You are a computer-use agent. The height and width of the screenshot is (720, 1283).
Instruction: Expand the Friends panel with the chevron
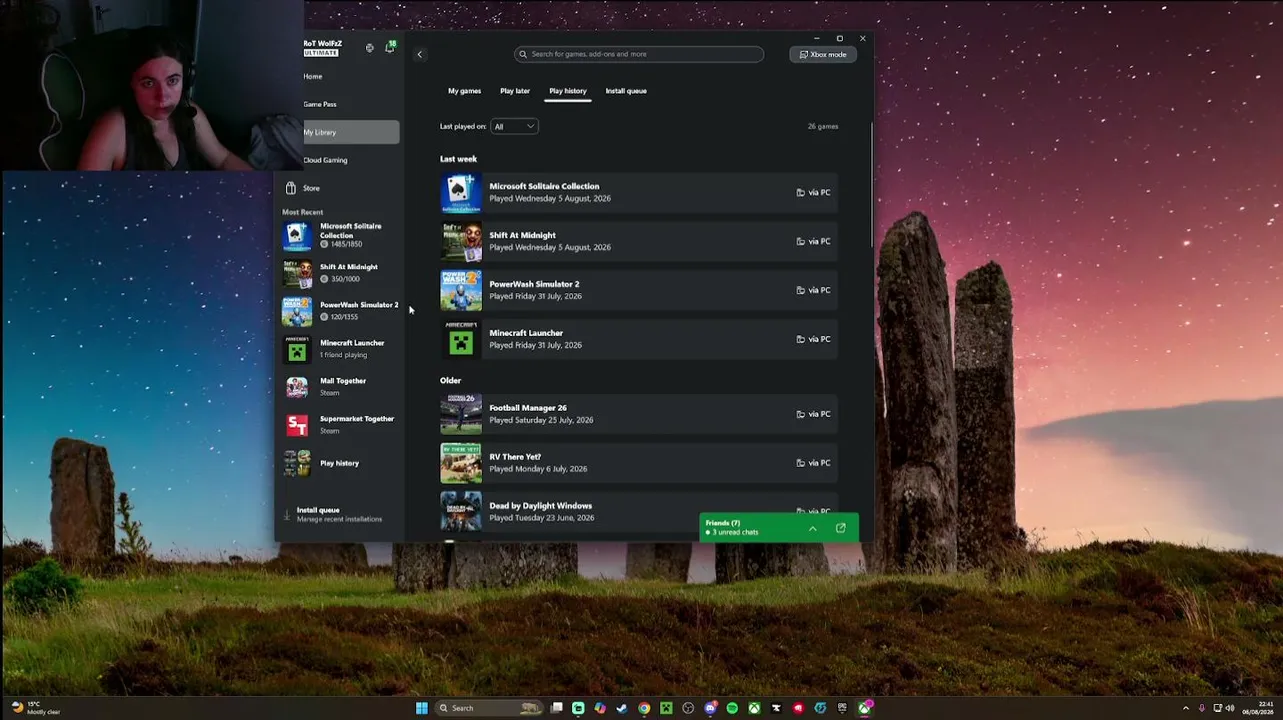(x=812, y=528)
